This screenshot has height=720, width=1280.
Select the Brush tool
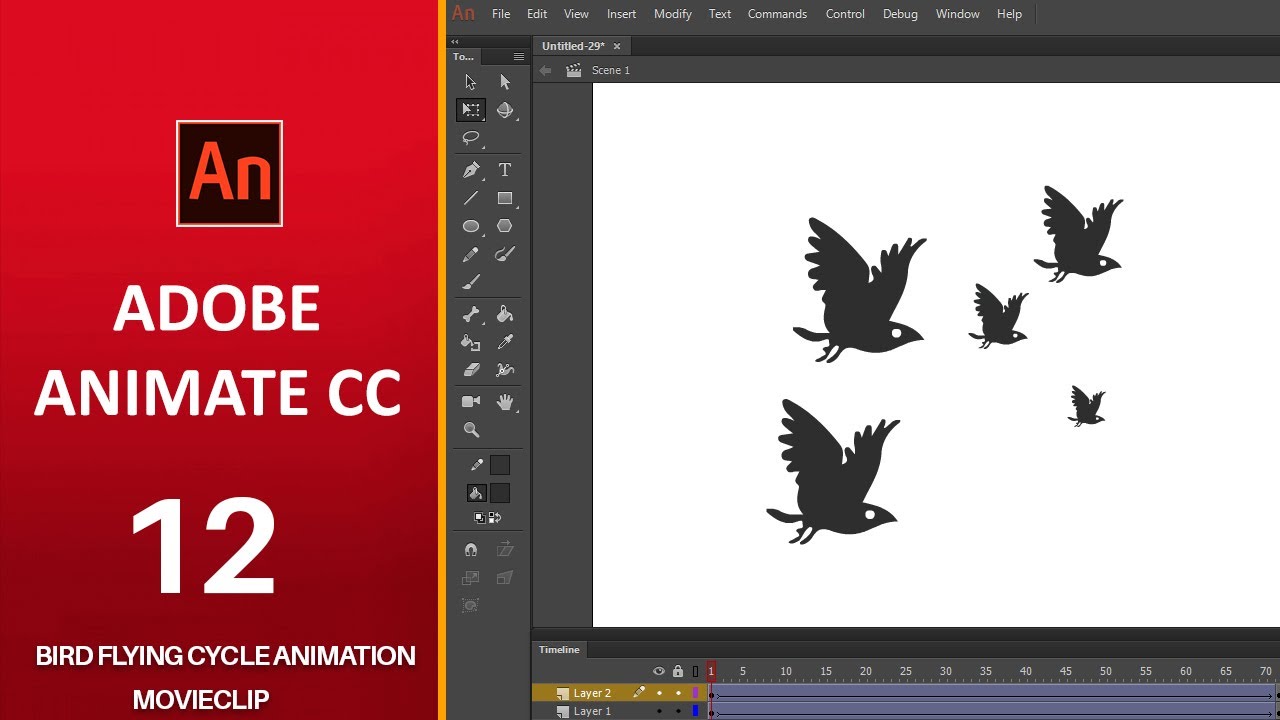point(471,283)
